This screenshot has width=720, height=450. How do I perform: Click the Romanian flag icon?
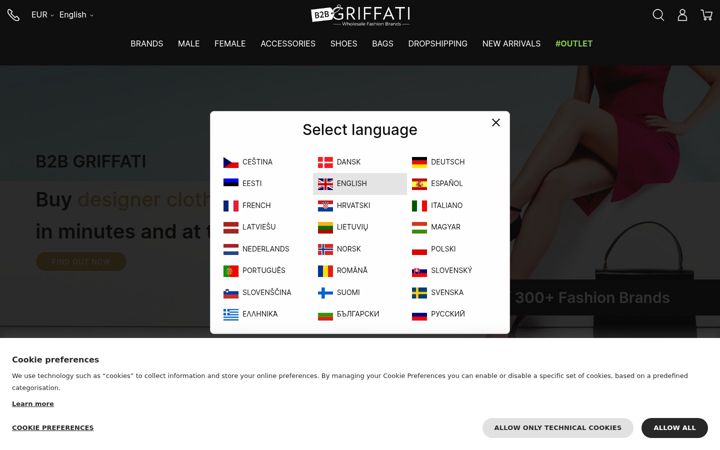[325, 270]
